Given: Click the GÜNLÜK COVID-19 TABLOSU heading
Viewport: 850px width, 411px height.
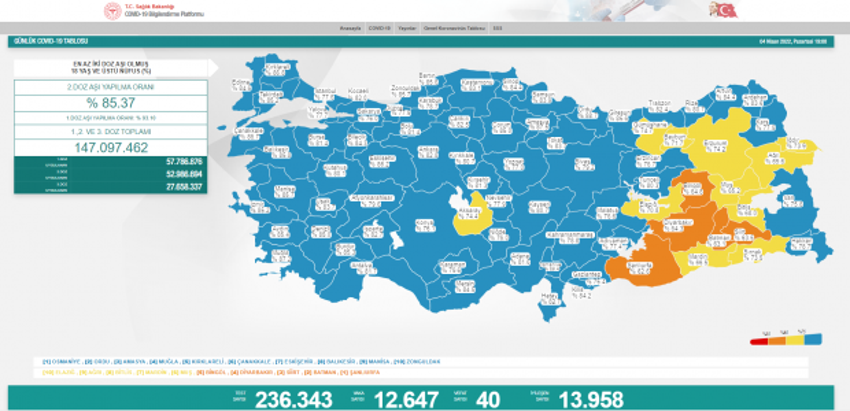Looking at the screenshot, I should [51, 41].
